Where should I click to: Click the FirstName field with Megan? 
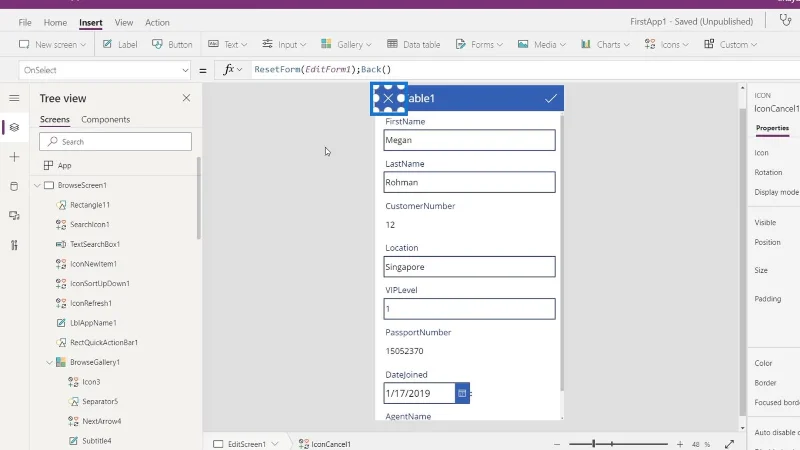469,140
